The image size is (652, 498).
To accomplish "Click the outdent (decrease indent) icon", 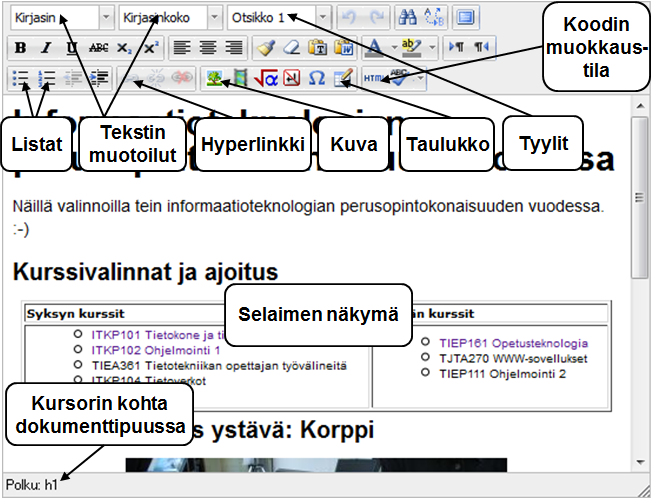I will tap(72, 78).
